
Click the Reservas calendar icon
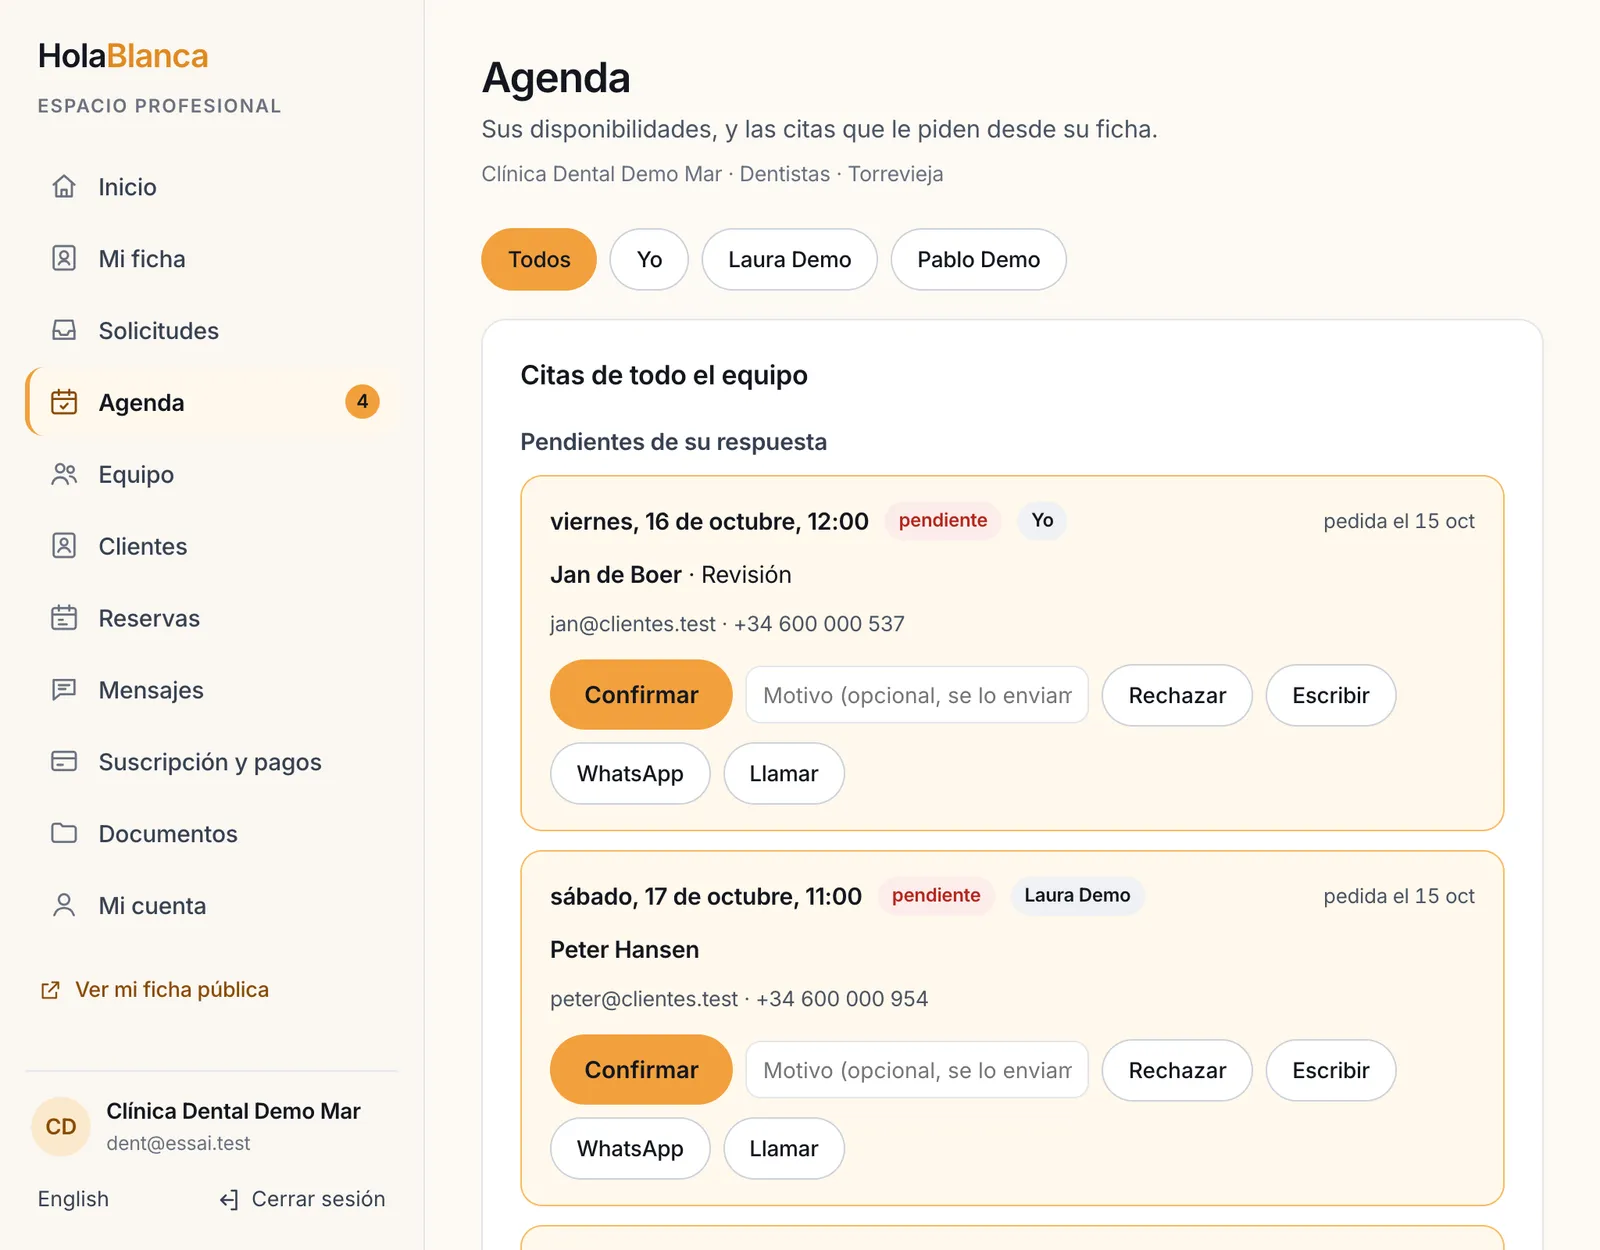[x=64, y=618]
